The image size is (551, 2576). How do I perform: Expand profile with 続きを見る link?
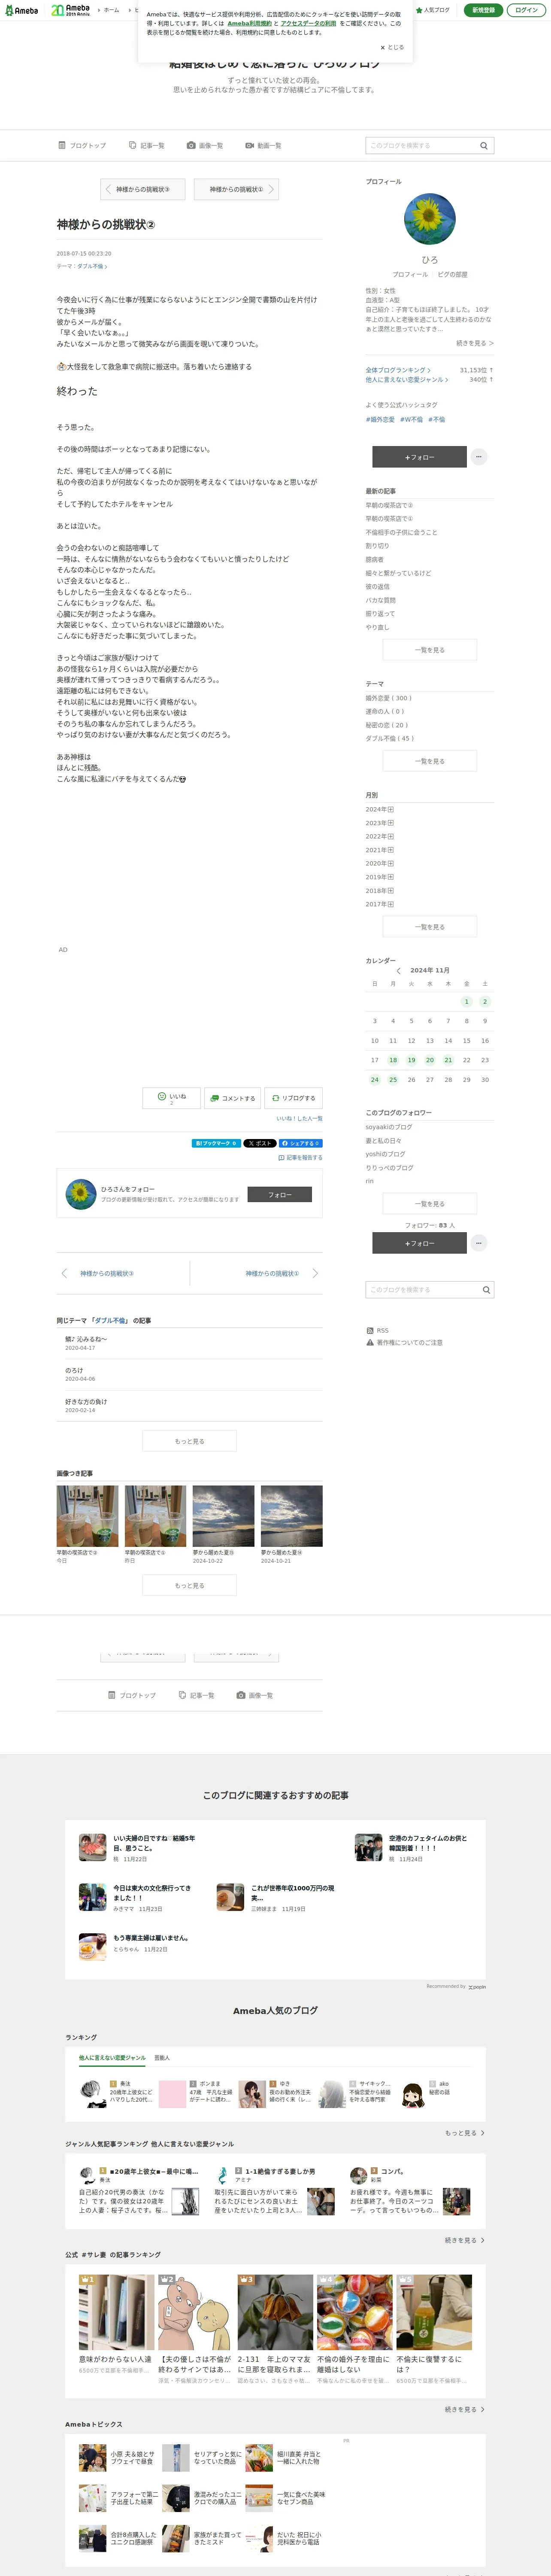(x=475, y=342)
